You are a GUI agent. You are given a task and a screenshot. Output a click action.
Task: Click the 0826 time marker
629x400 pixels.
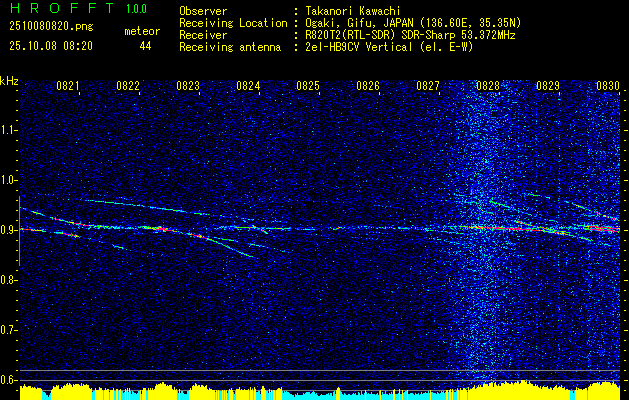368,85
